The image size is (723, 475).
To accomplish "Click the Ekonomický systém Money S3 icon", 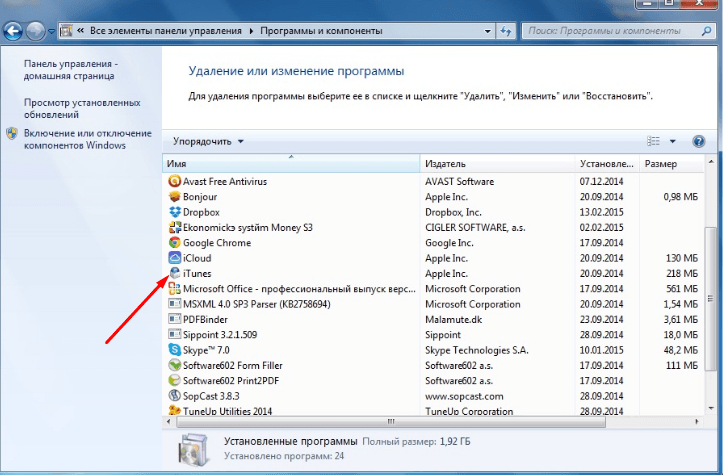I will point(174,227).
